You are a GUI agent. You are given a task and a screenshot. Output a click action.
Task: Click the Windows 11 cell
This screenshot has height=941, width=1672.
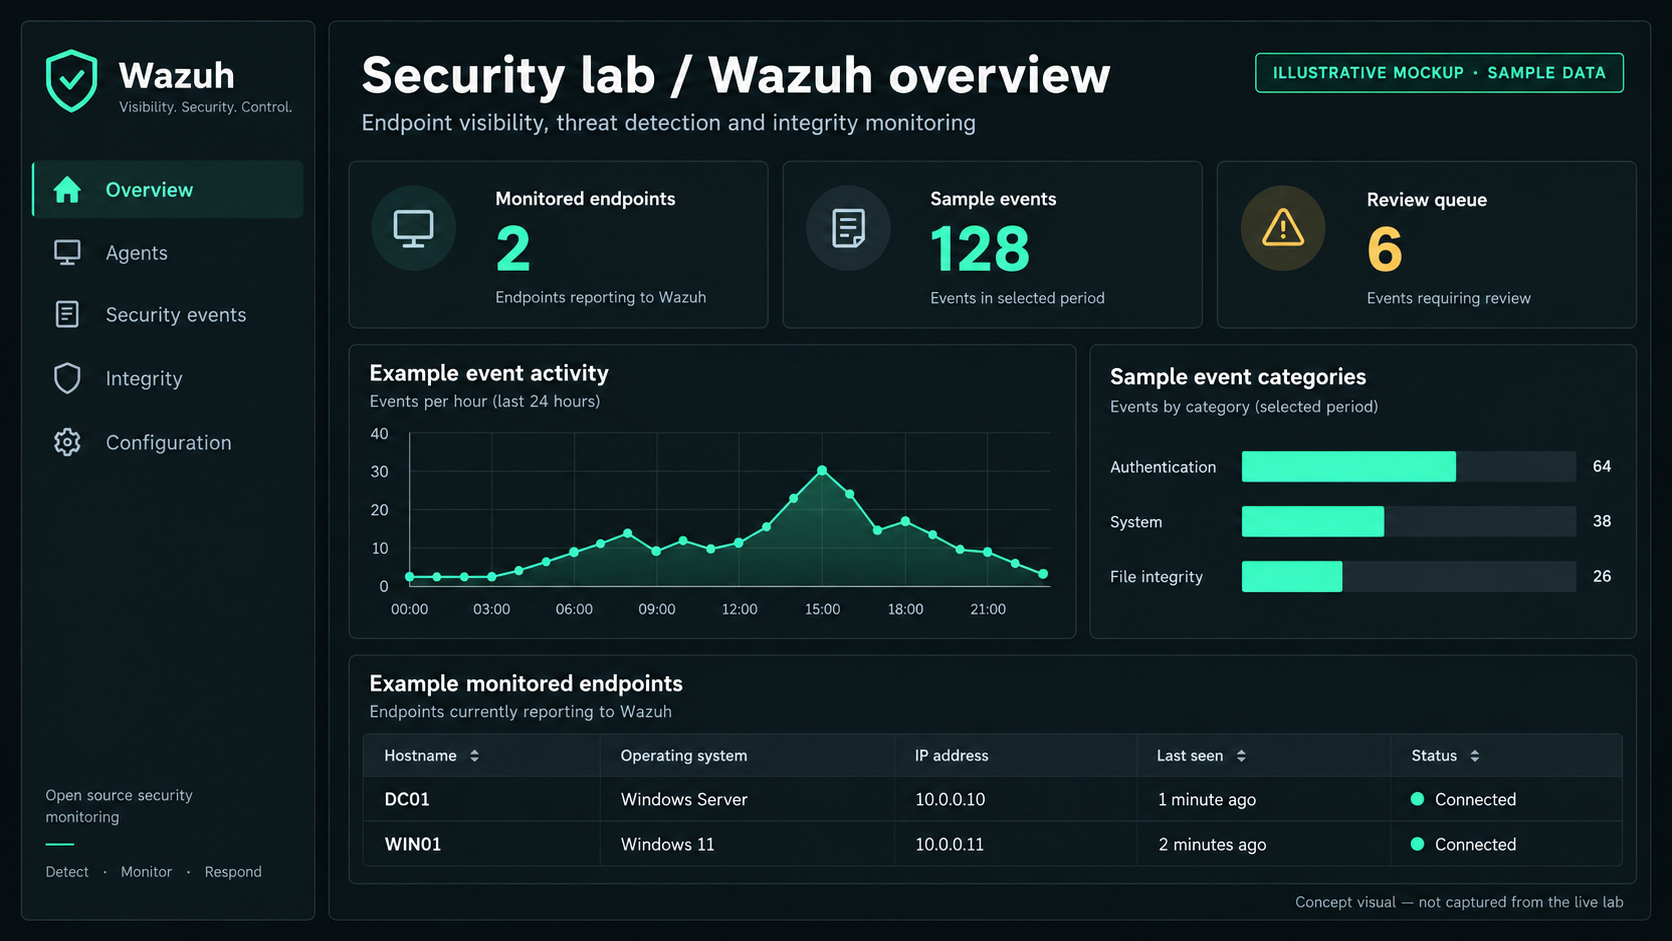pyautogui.click(x=668, y=844)
